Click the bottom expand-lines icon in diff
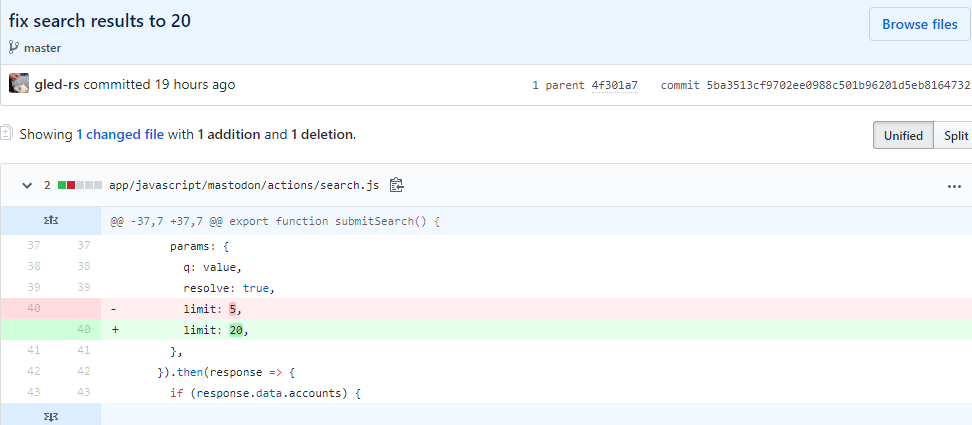 (50, 415)
